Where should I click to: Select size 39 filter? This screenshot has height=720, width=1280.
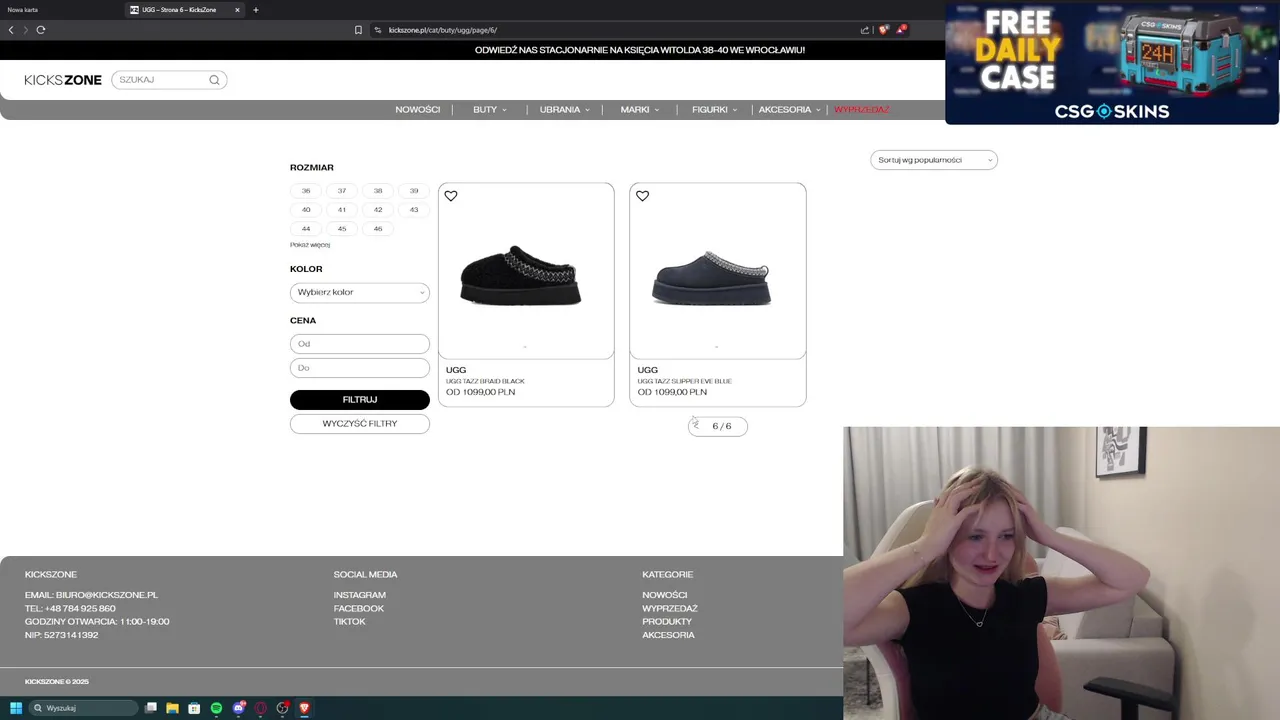414,190
